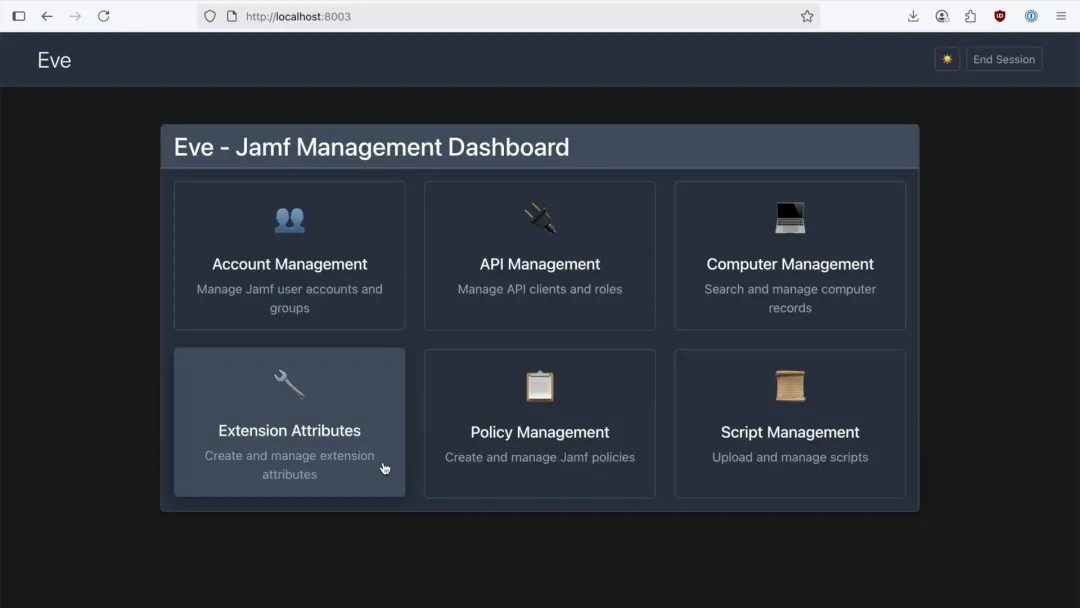Toggle the browser sidebar icon
The height and width of the screenshot is (608, 1080).
[19, 16]
